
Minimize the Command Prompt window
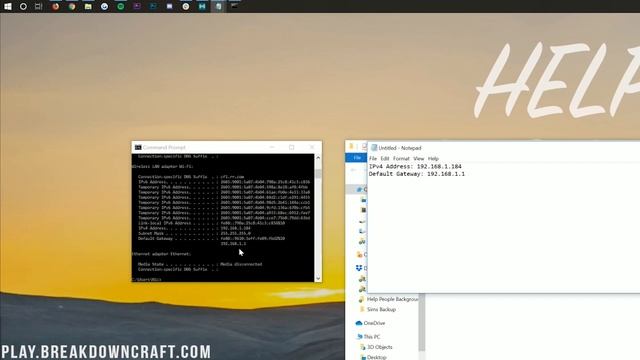(272, 147)
